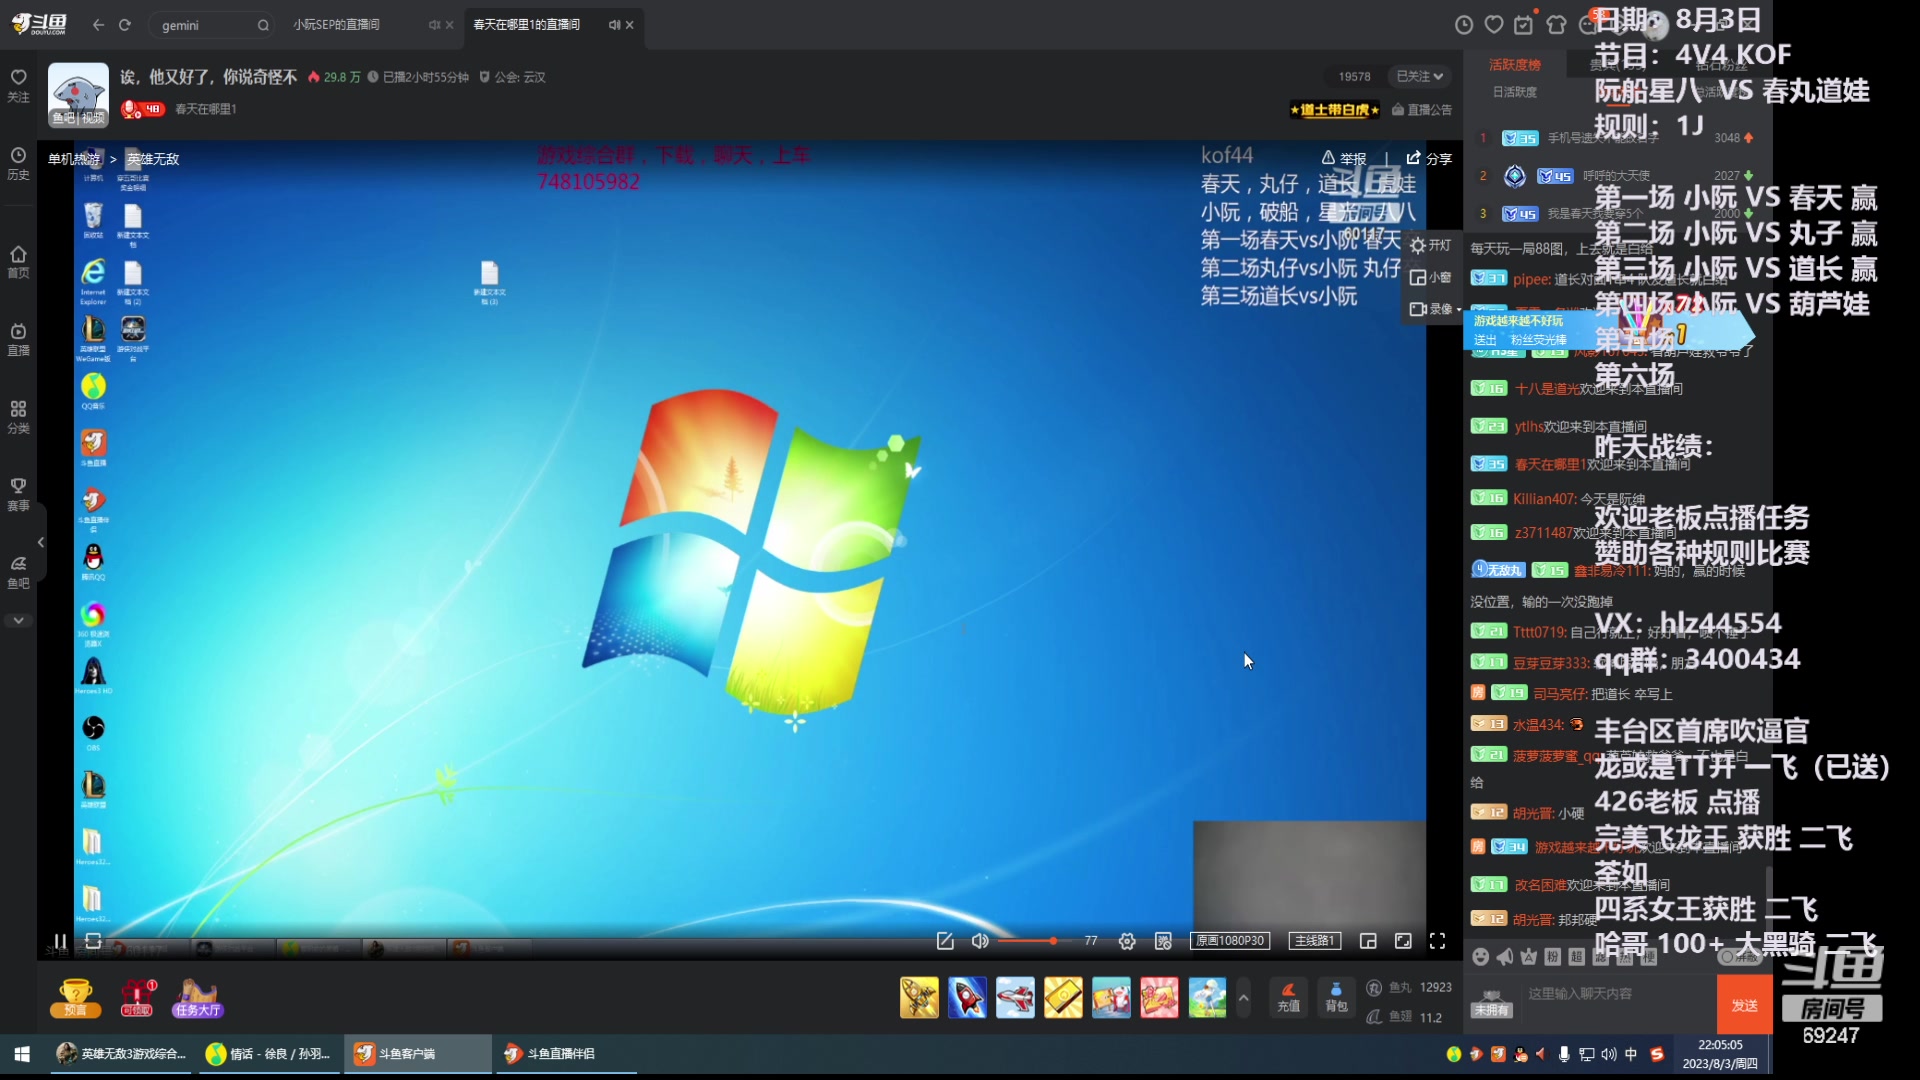Pause the live stream playback
Viewport: 1920px width, 1080px height.
[60, 941]
